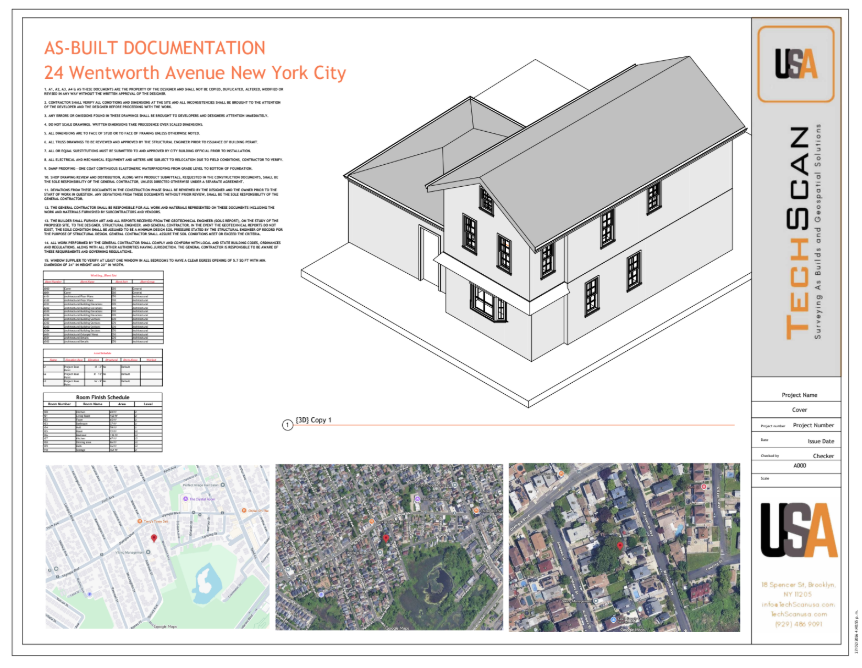This screenshot has height=668, width=862.
Task: Click the Issue Date field
Action: pos(820,439)
